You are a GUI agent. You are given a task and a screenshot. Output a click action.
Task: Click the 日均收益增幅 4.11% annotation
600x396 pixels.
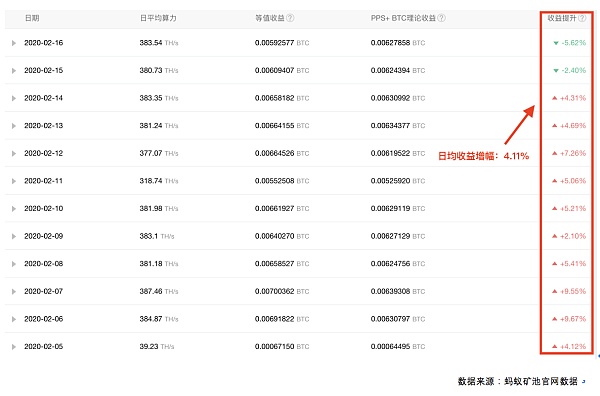point(483,156)
